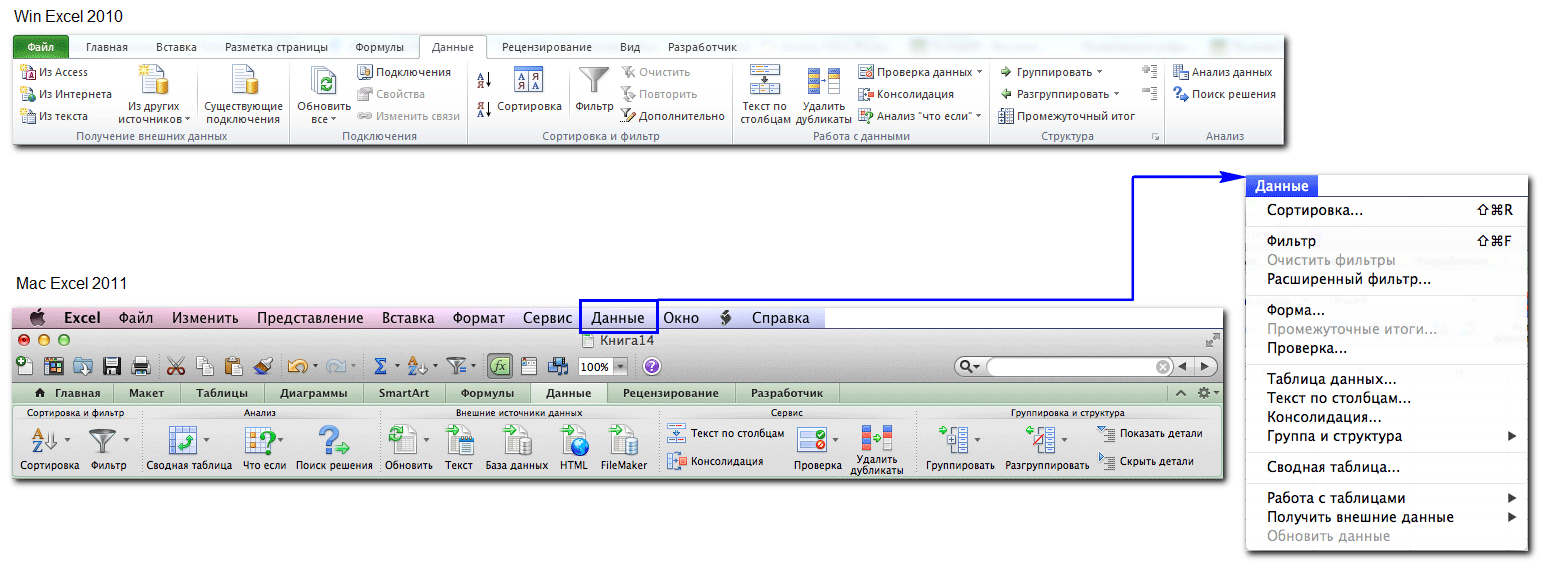
Task: Click Текст по столбцам in Mac ribbon
Action: [x=726, y=433]
